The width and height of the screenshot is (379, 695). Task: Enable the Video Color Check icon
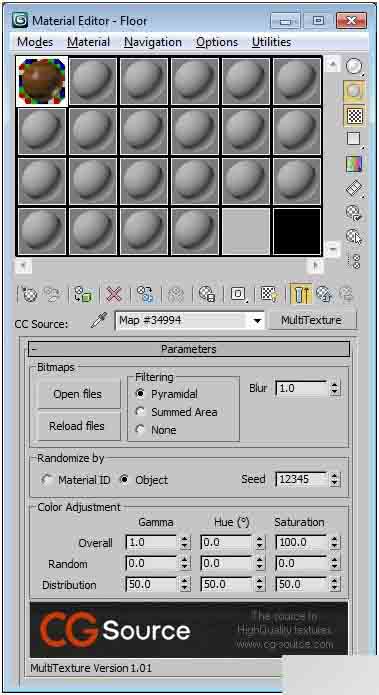pyautogui.click(x=354, y=164)
